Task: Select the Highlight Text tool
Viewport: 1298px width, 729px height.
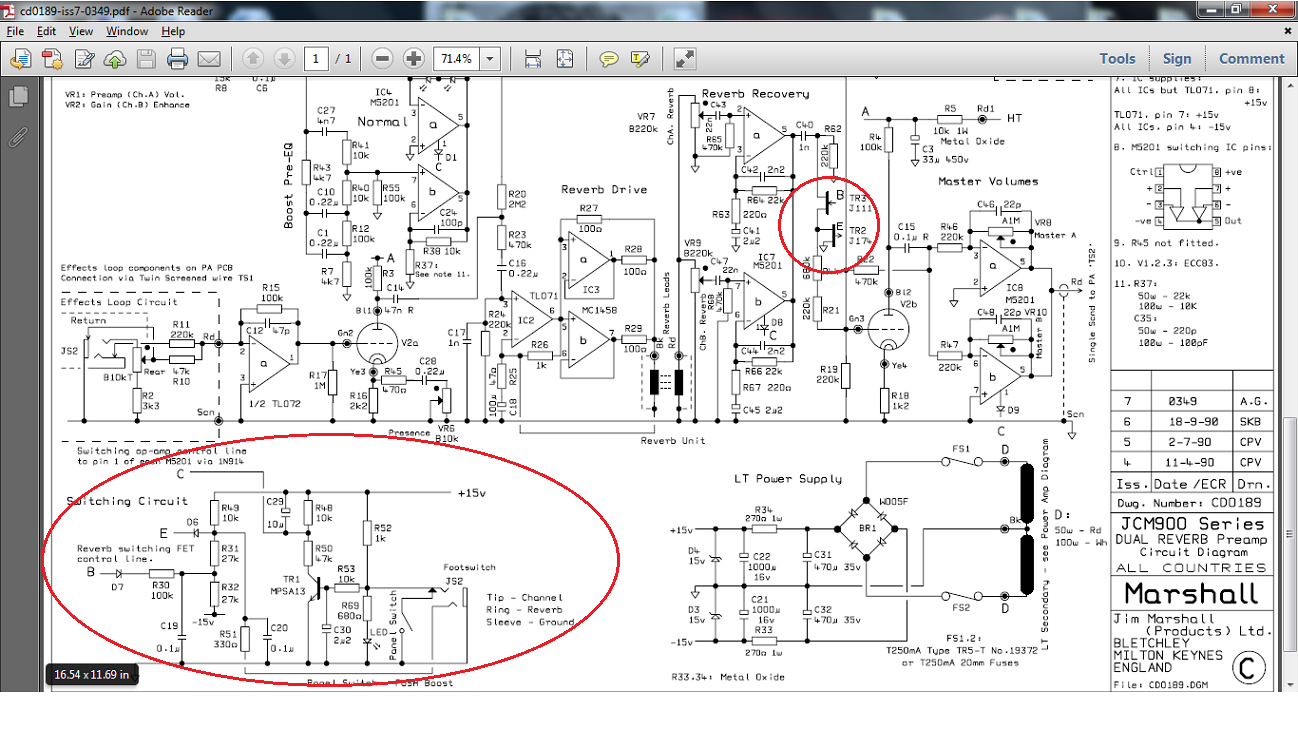Action: (x=640, y=59)
